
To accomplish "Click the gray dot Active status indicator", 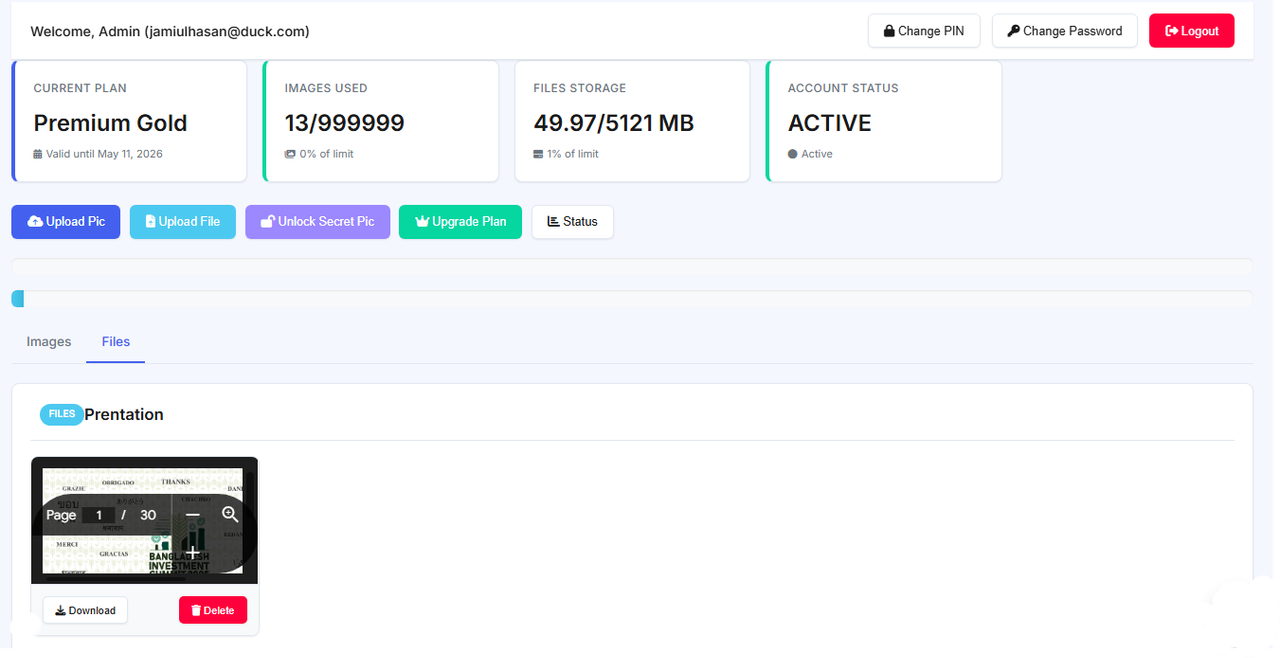I will pos(792,154).
